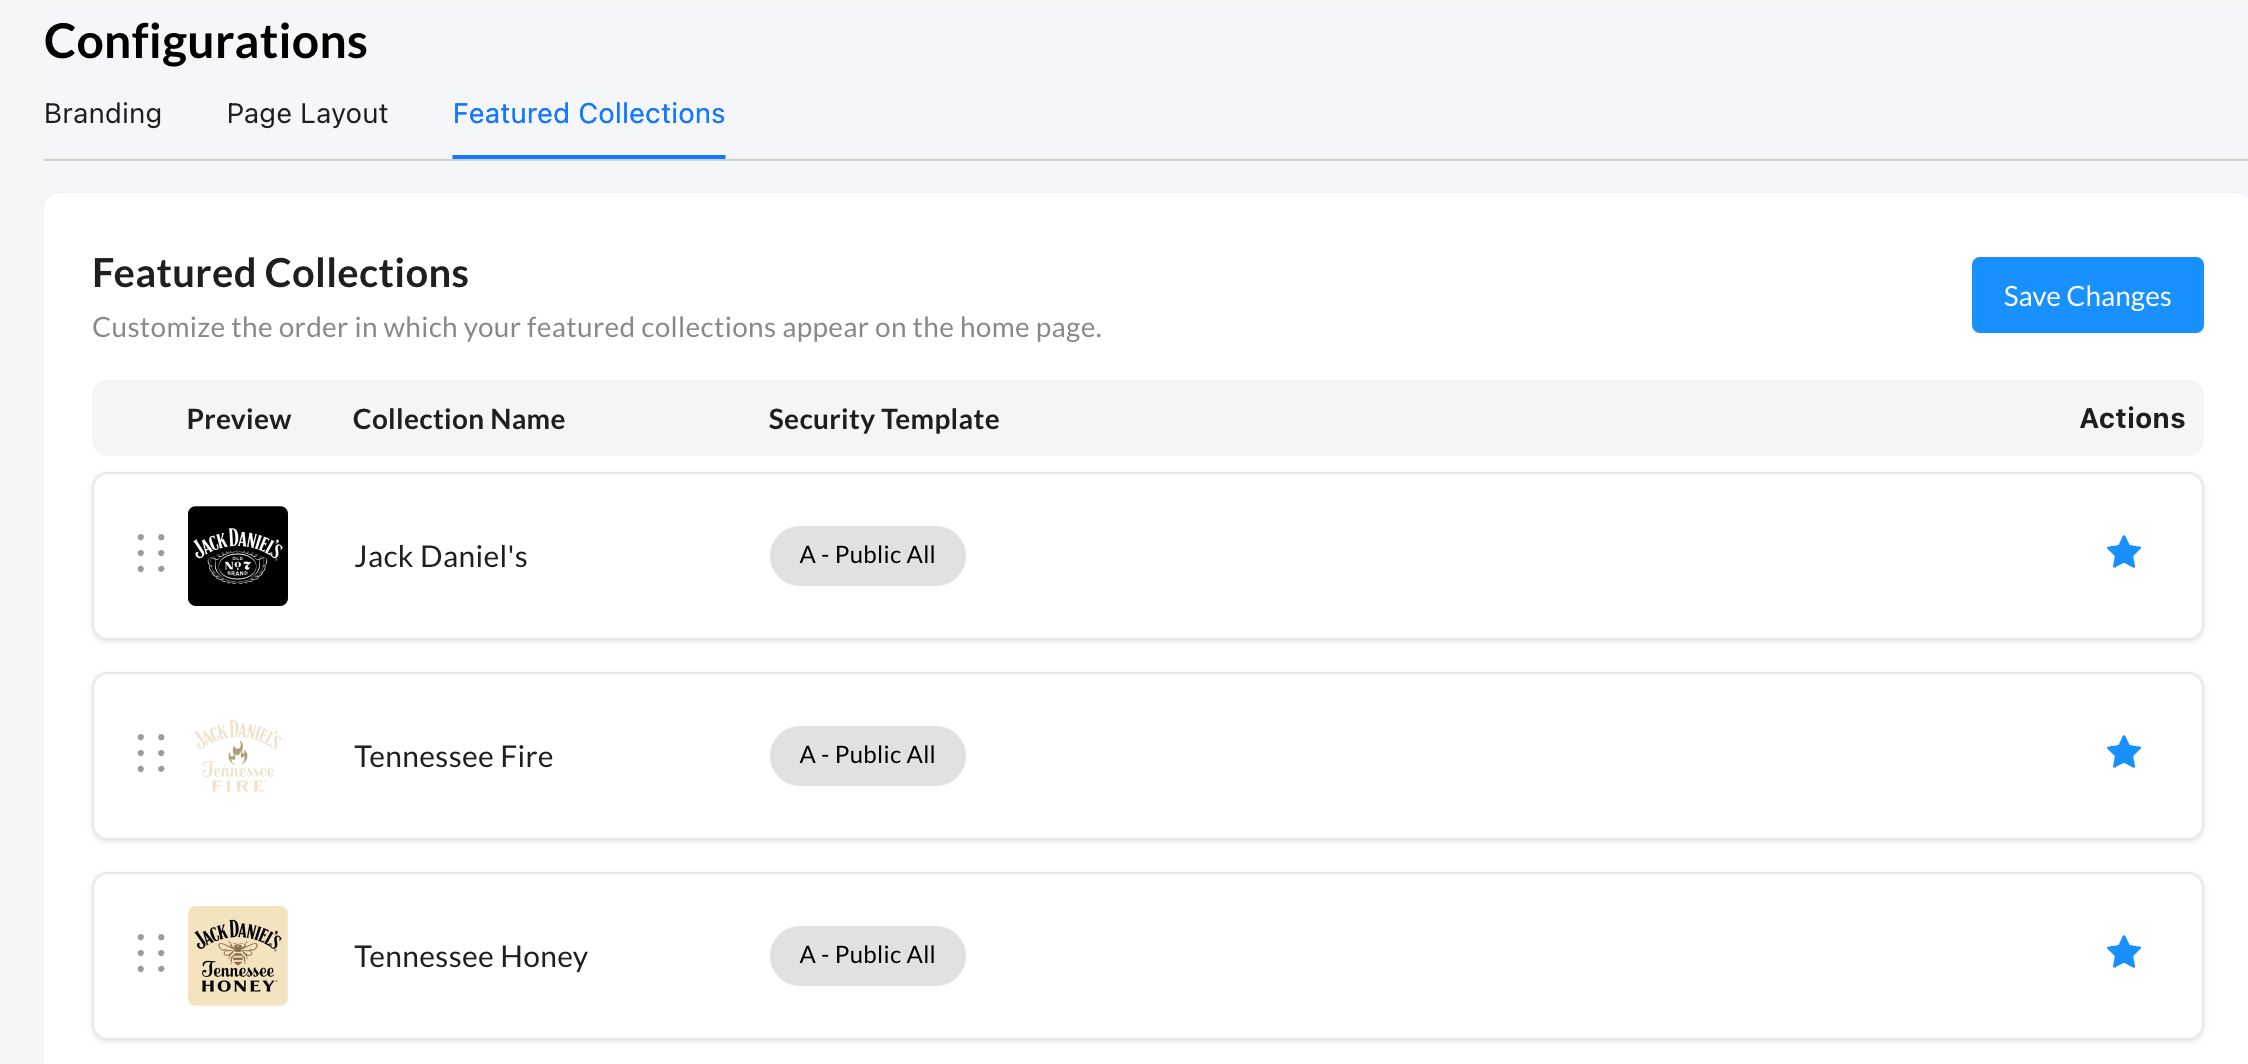Image resolution: width=2248 pixels, height=1064 pixels.
Task: Switch to the Branding tab
Action: pos(103,114)
